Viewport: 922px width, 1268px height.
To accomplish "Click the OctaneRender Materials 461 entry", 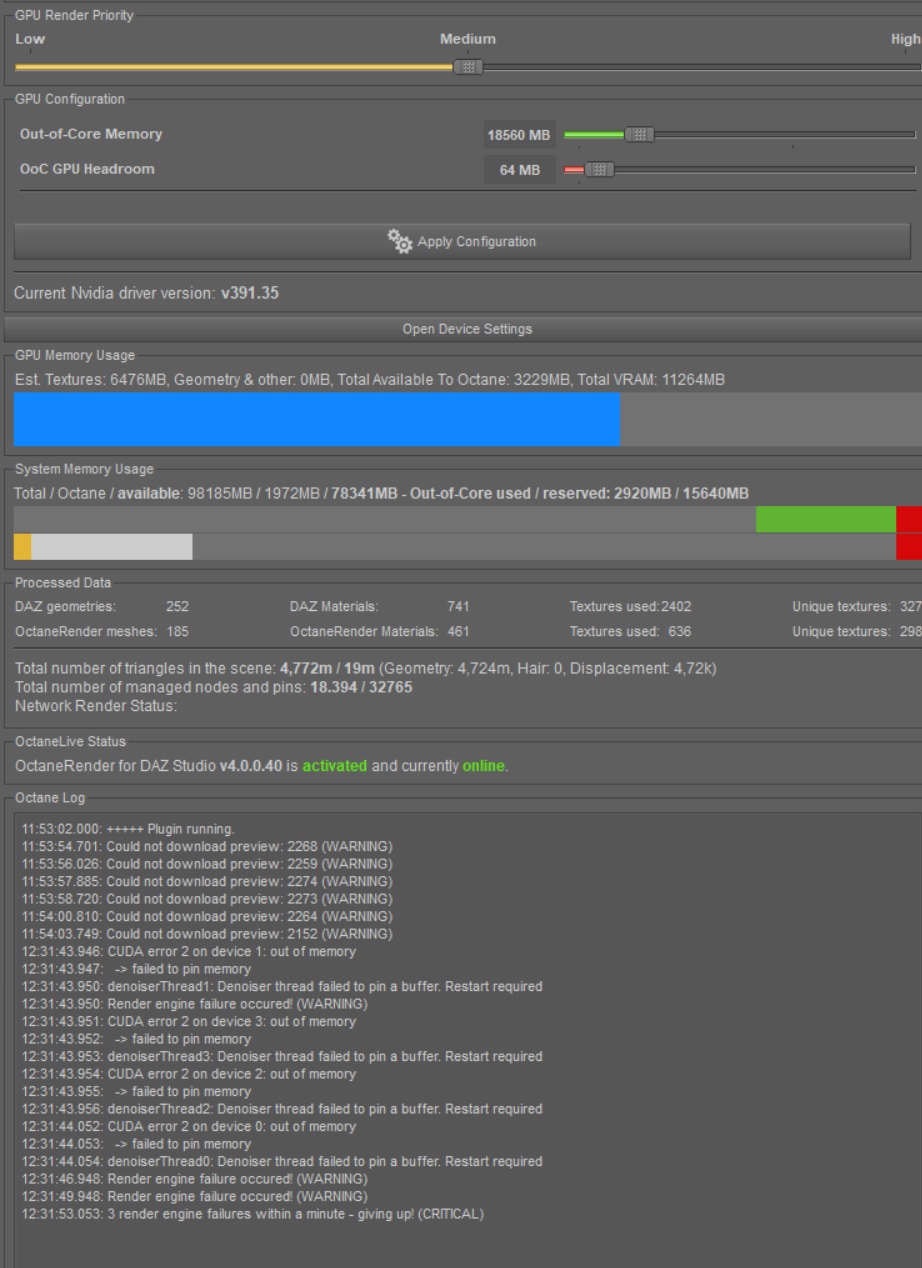I will click(x=380, y=631).
